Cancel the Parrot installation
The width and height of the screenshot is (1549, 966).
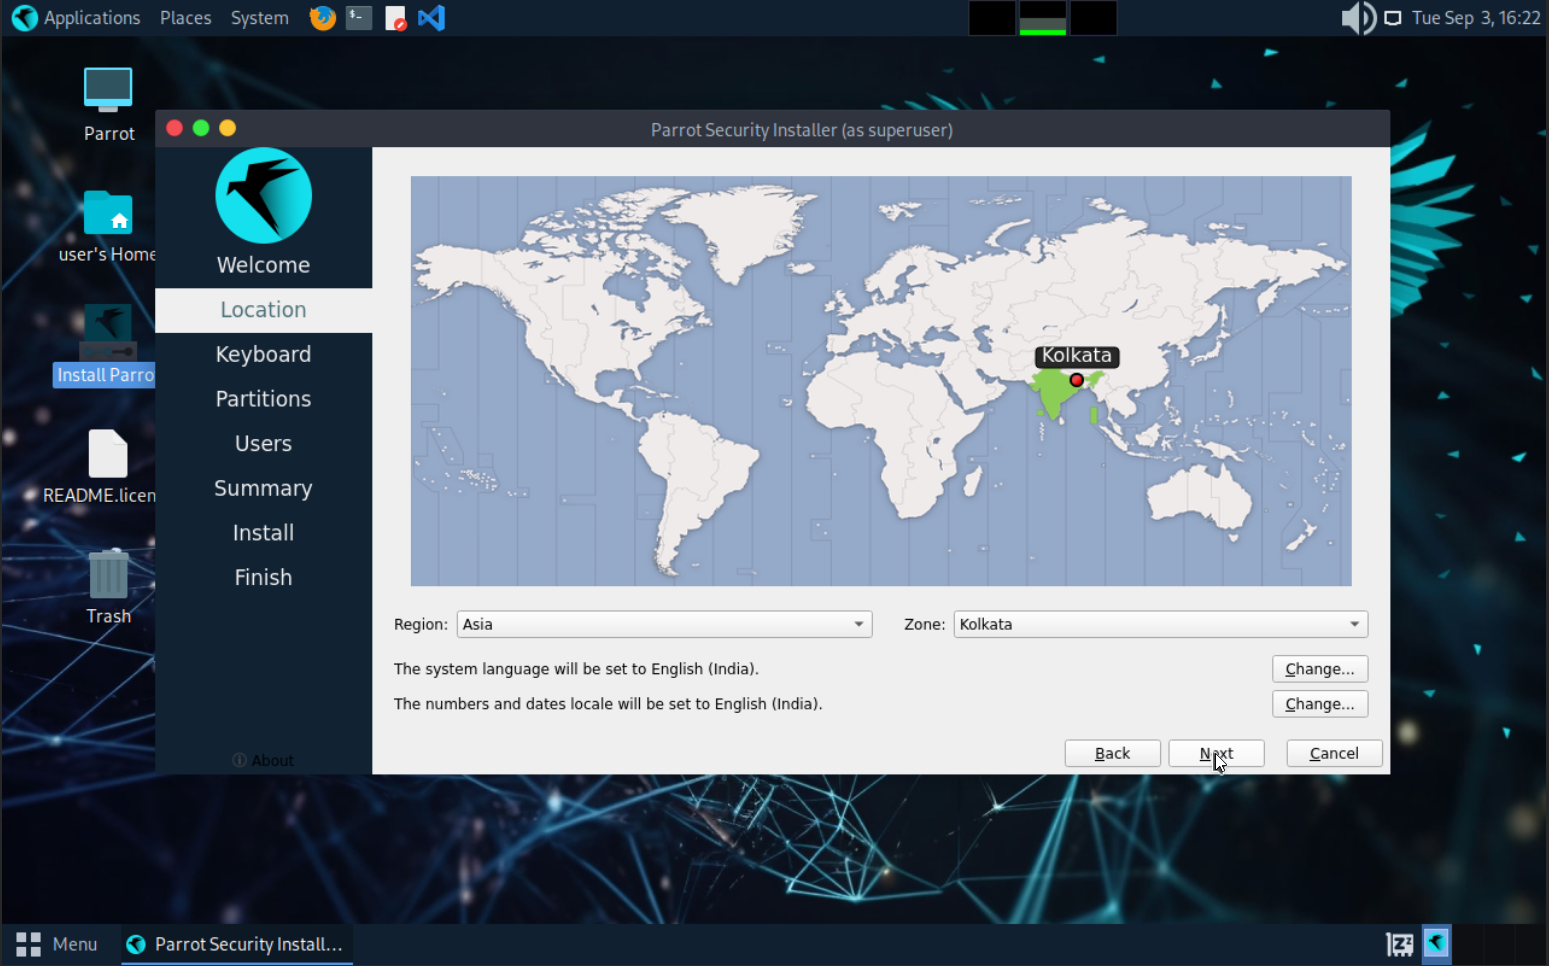pyautogui.click(x=1334, y=753)
